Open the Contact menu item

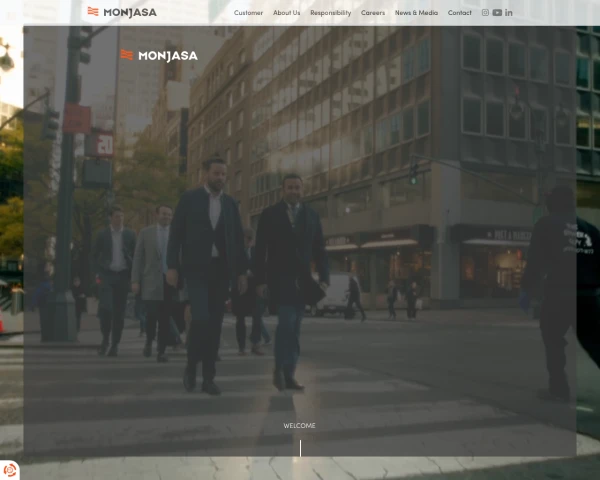(460, 13)
